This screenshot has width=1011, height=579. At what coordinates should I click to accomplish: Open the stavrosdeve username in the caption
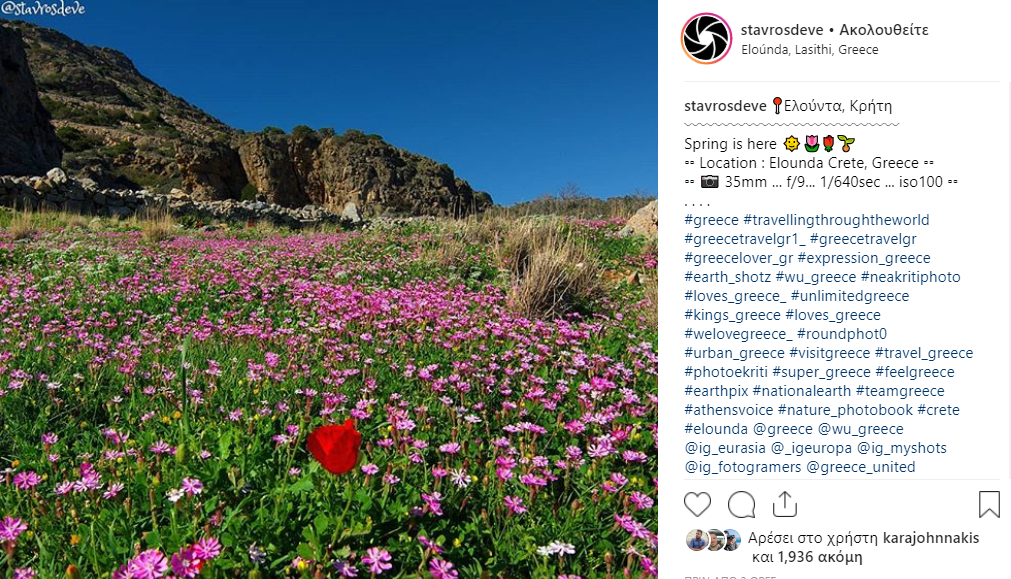725,106
